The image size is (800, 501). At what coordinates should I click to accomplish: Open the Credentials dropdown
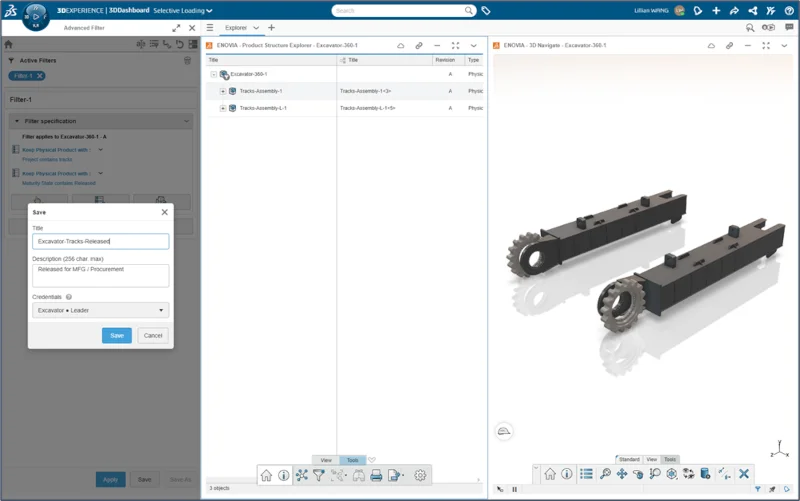pos(99,311)
